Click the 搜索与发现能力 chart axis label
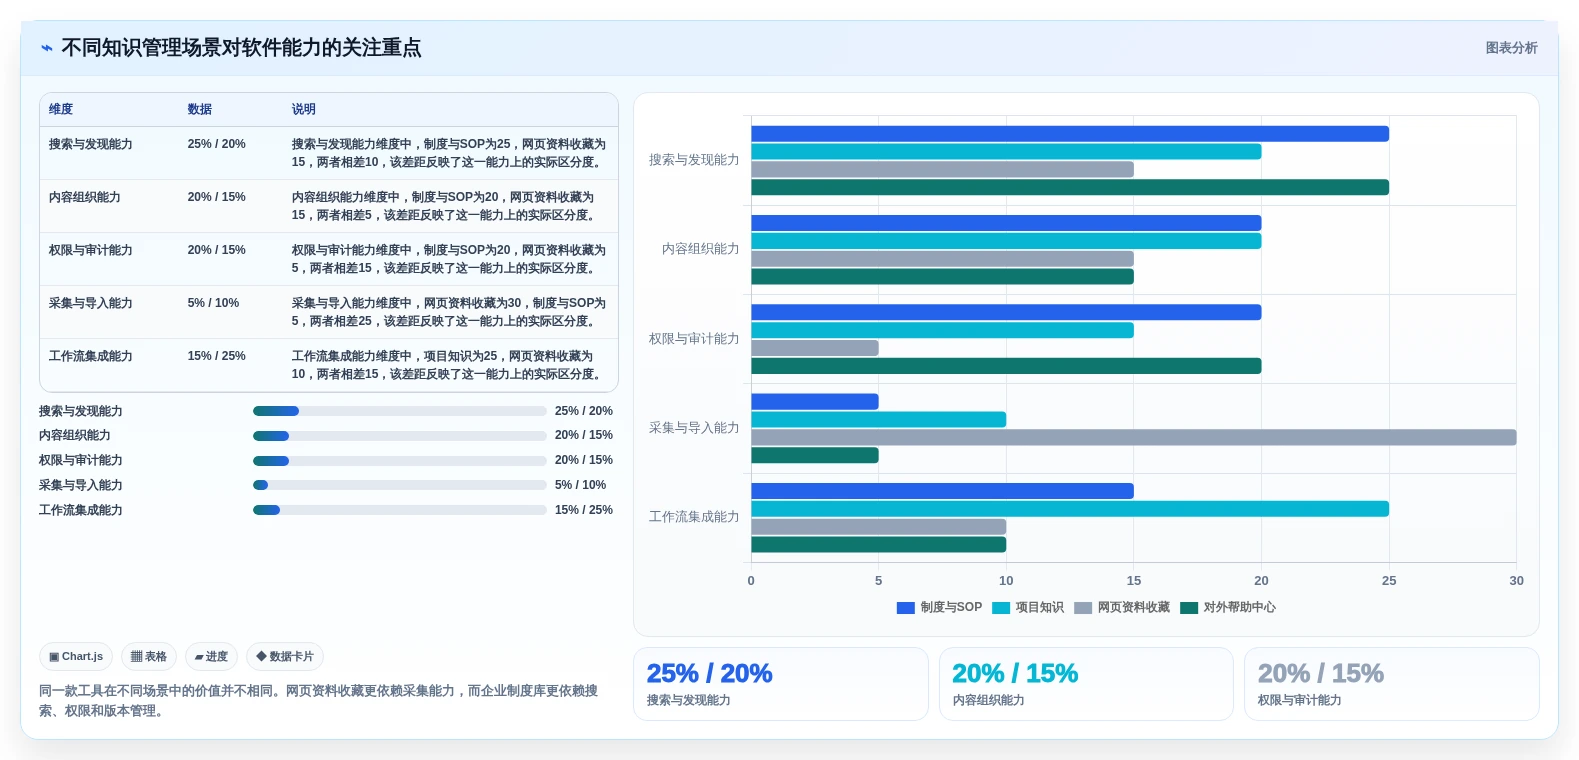This screenshot has height=760, width=1579. coord(694,160)
